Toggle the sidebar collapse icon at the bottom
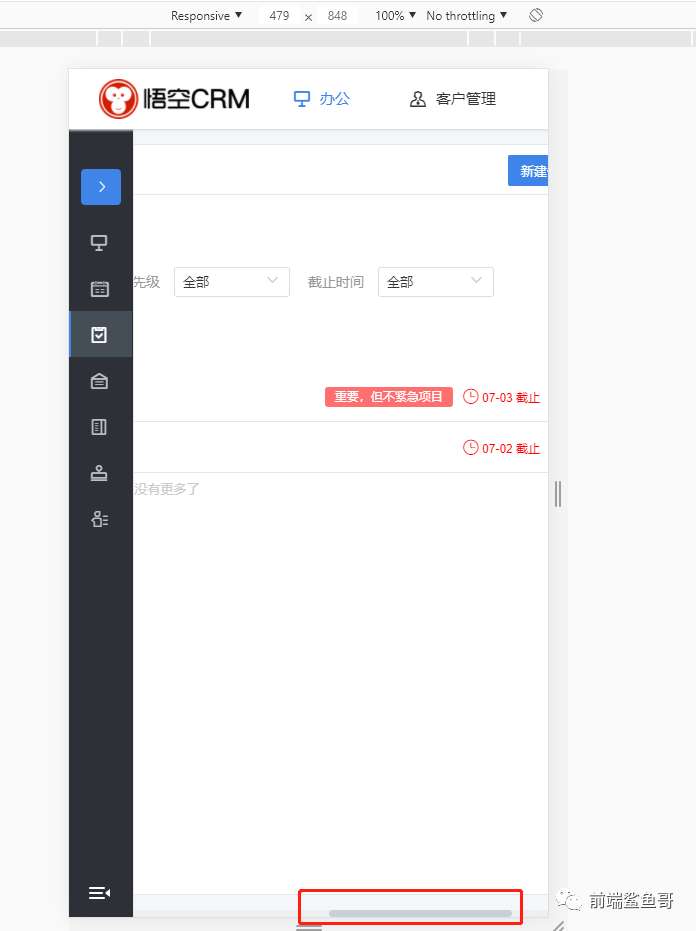The image size is (696, 931). (x=99, y=892)
